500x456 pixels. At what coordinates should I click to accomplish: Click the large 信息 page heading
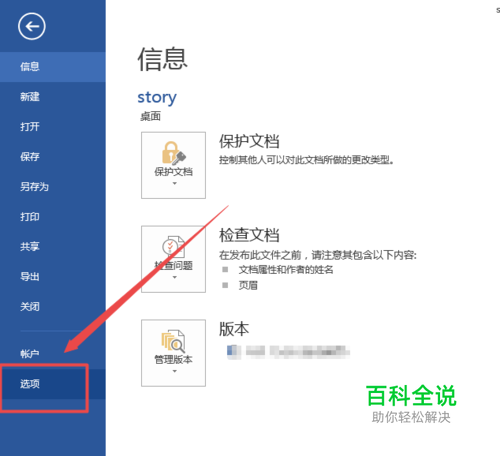tap(162, 59)
